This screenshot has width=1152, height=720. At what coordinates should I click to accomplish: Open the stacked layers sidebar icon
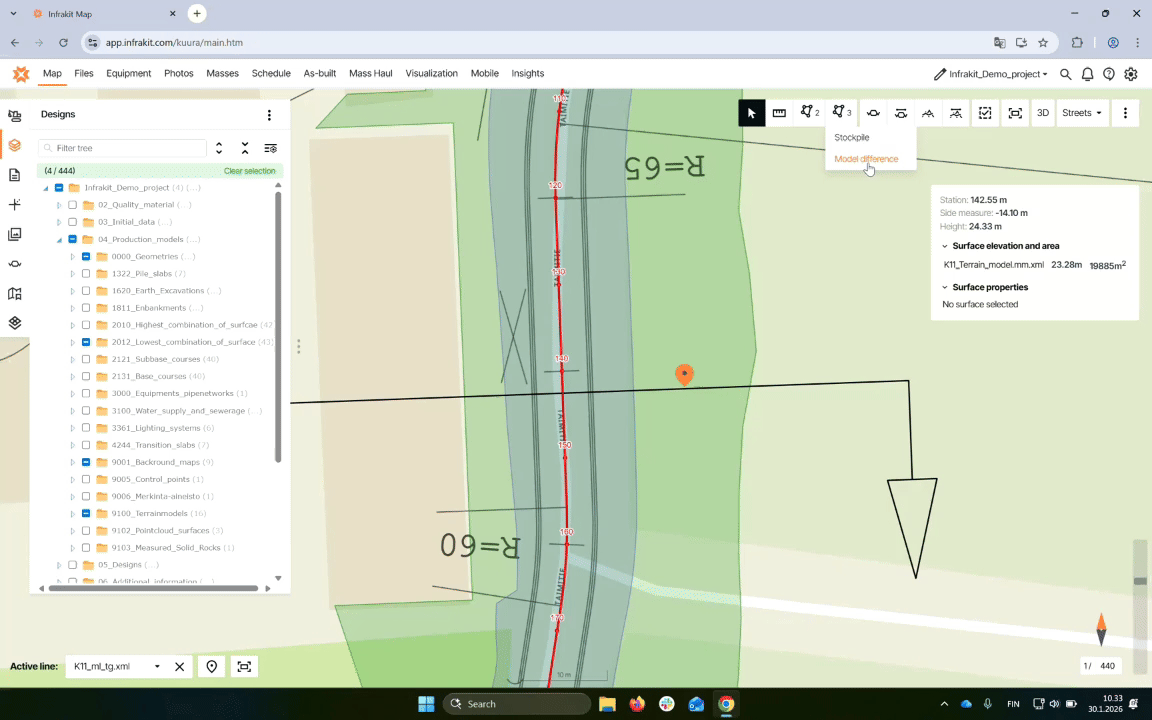tap(14, 323)
